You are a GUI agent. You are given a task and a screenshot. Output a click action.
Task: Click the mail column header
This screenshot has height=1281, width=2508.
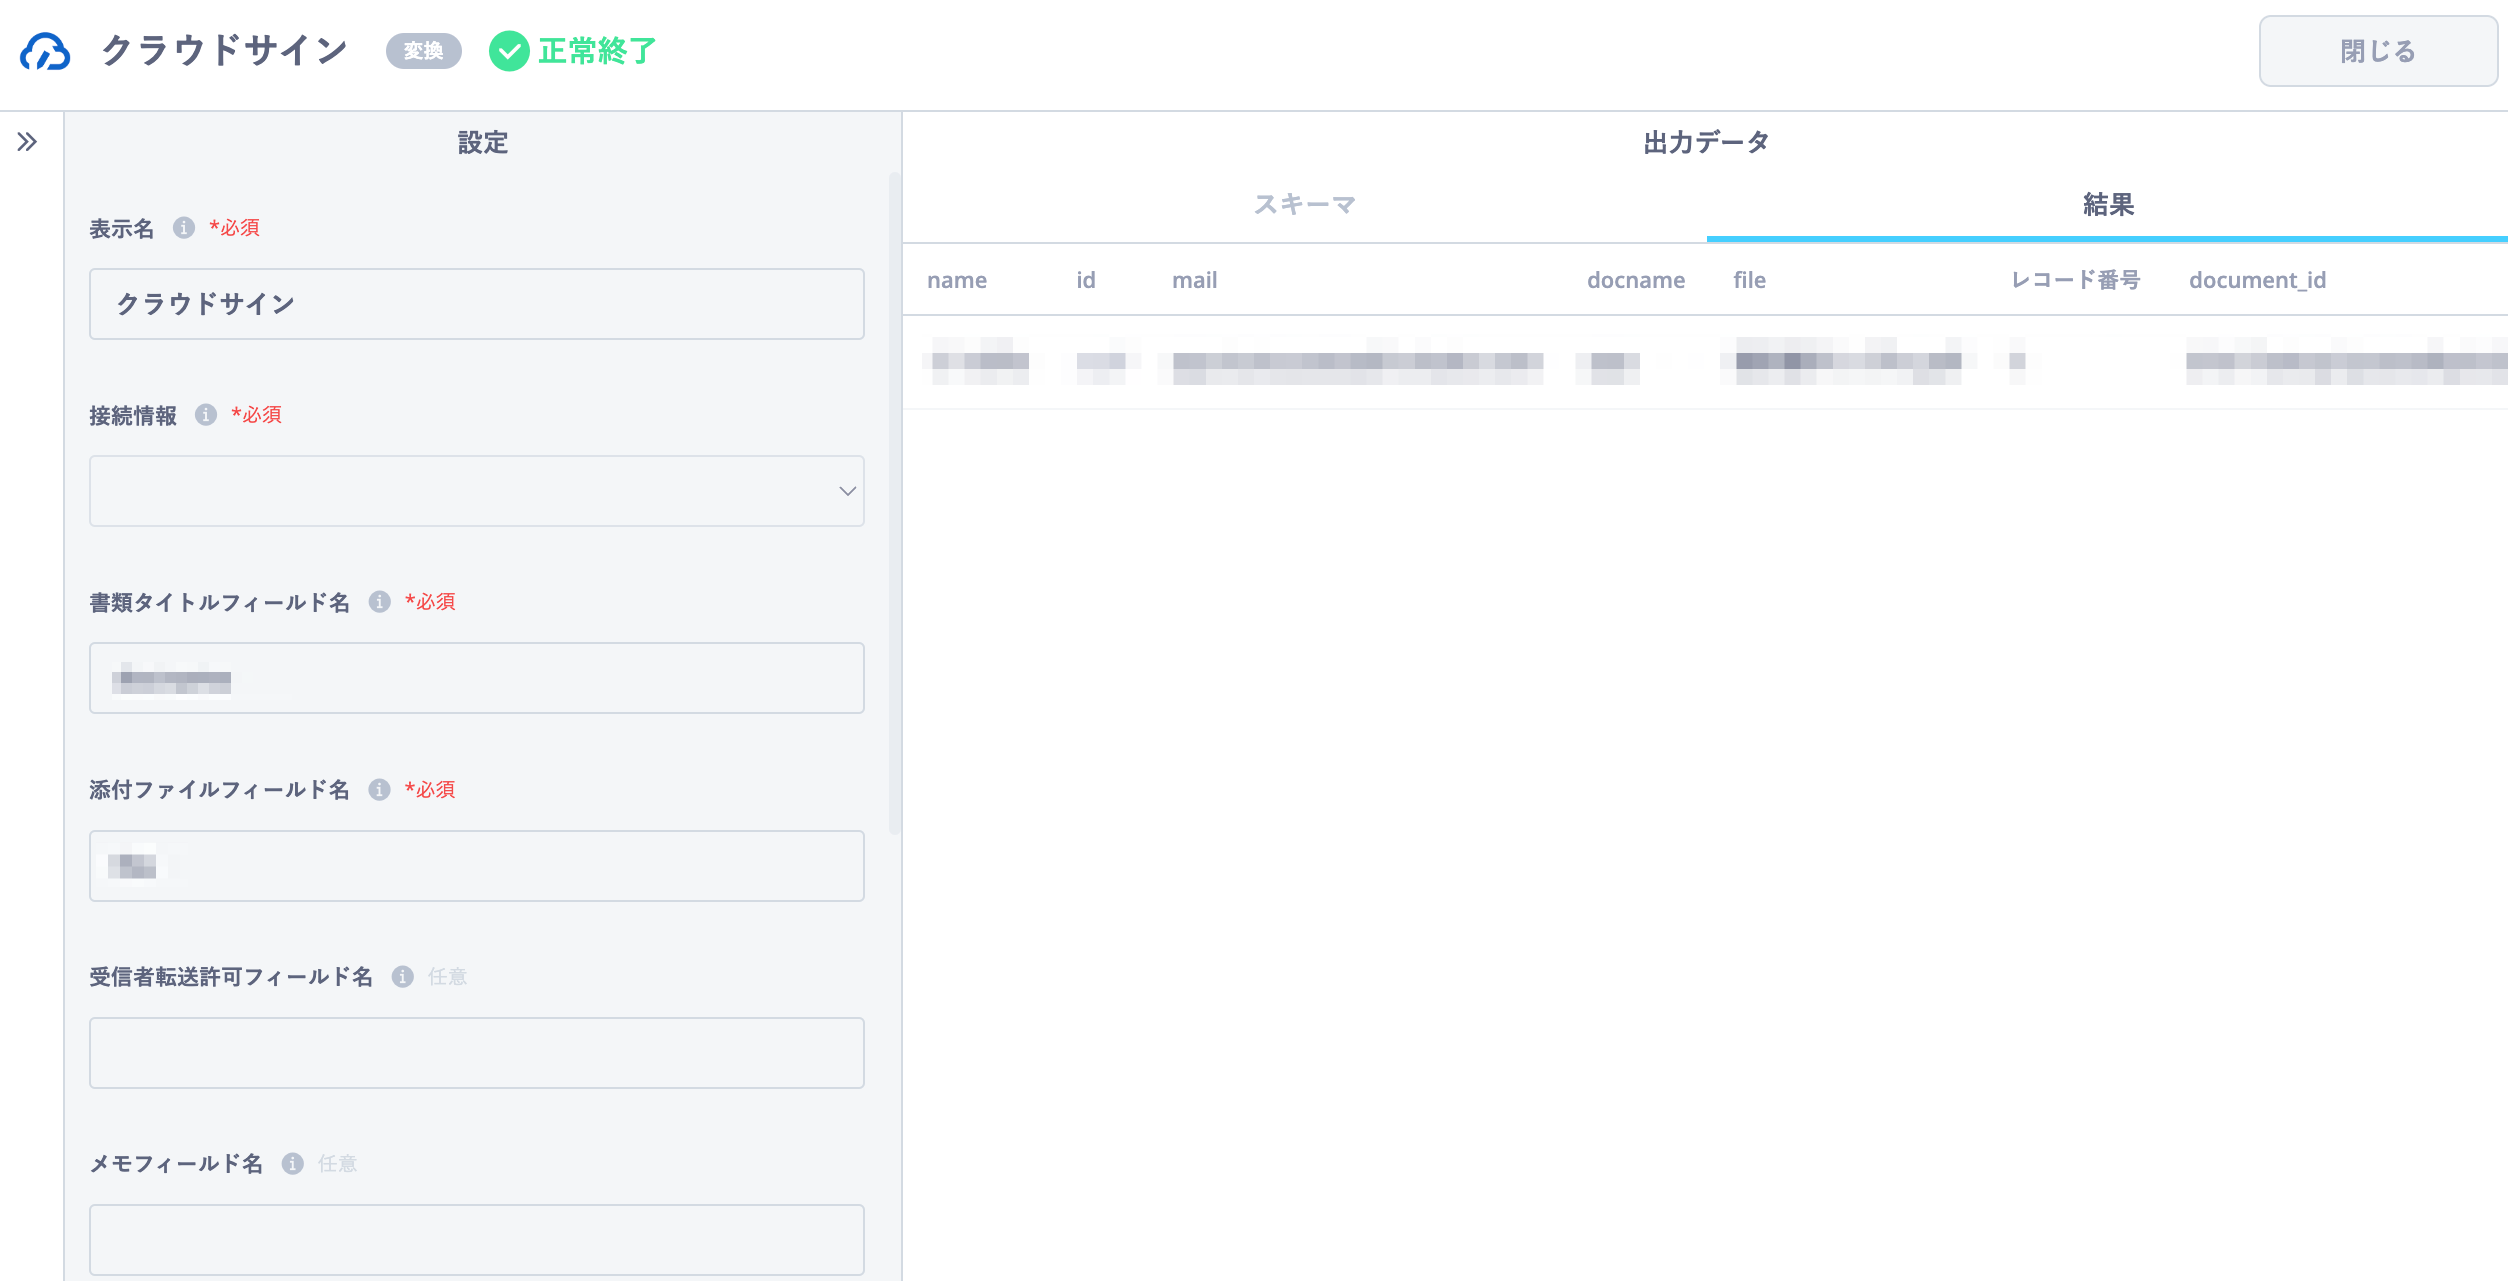(x=1194, y=280)
